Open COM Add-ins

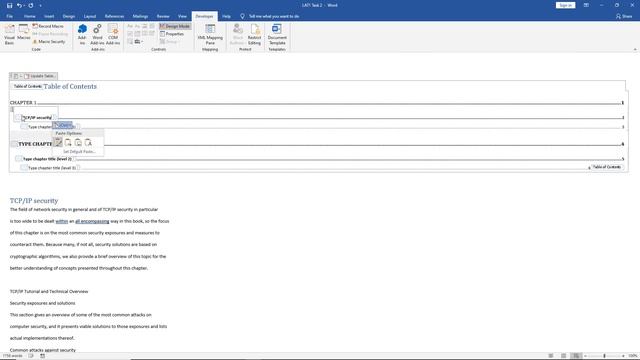113,34
